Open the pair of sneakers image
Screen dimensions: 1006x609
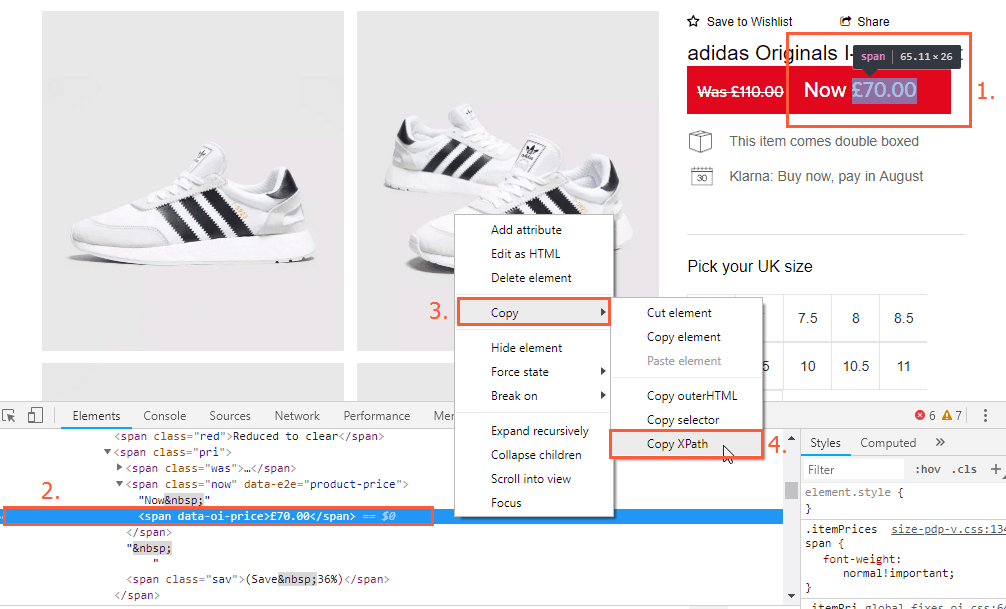[507, 181]
